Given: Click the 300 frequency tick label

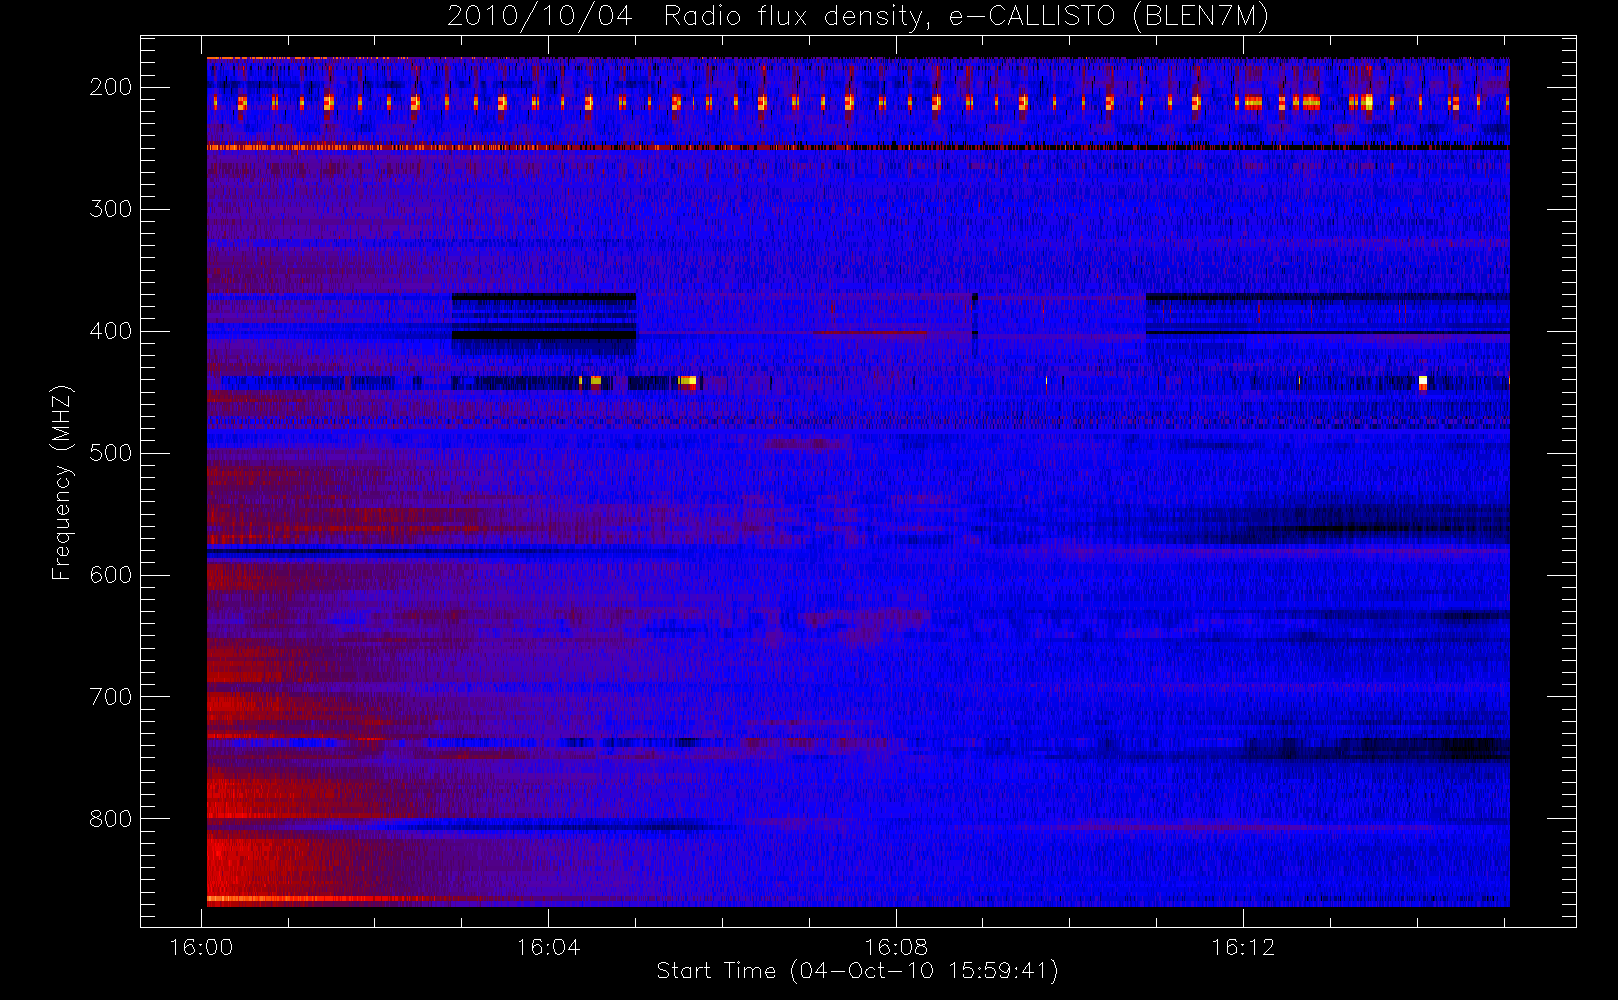Looking at the screenshot, I should pos(110,209).
